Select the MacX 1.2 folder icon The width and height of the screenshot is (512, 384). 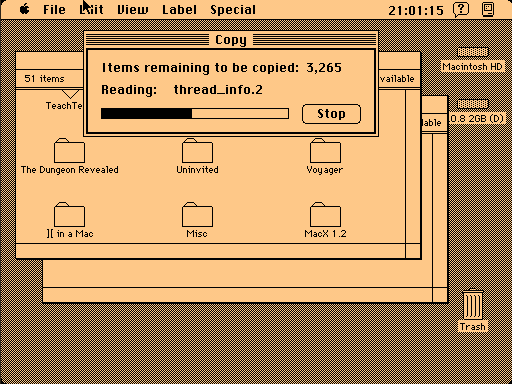pyautogui.click(x=325, y=214)
